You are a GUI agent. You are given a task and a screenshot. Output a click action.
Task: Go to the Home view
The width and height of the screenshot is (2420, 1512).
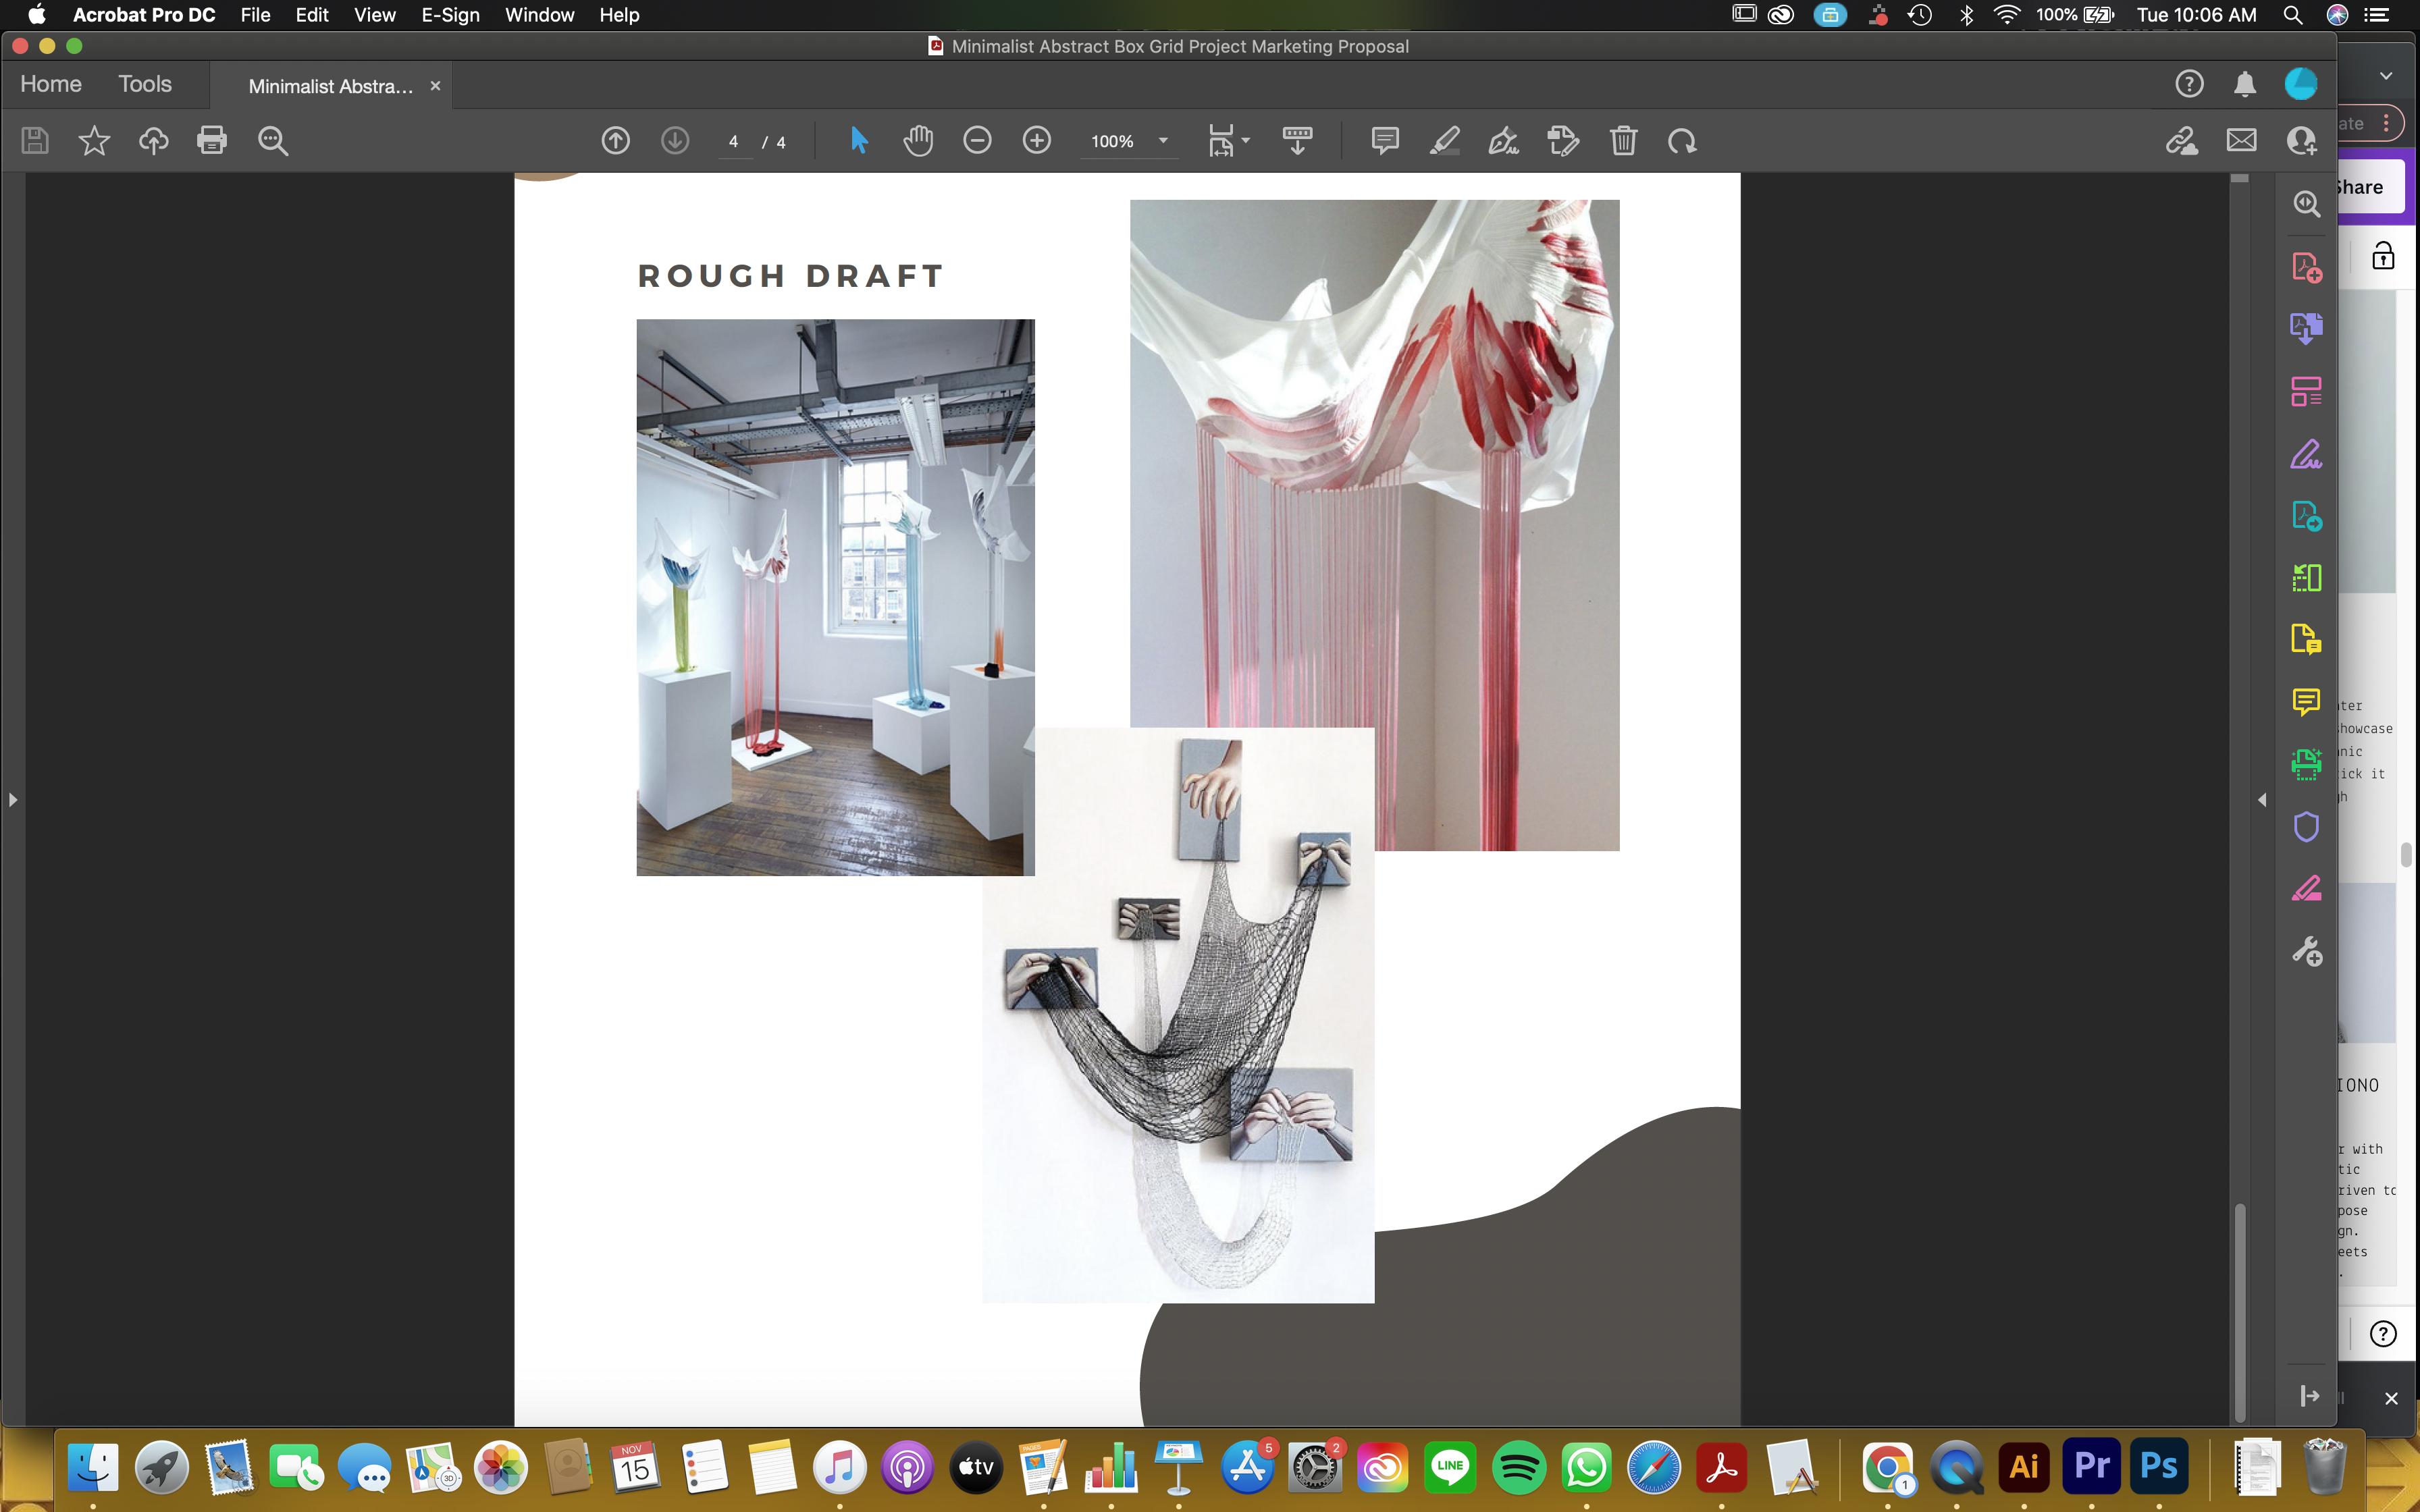(51, 84)
